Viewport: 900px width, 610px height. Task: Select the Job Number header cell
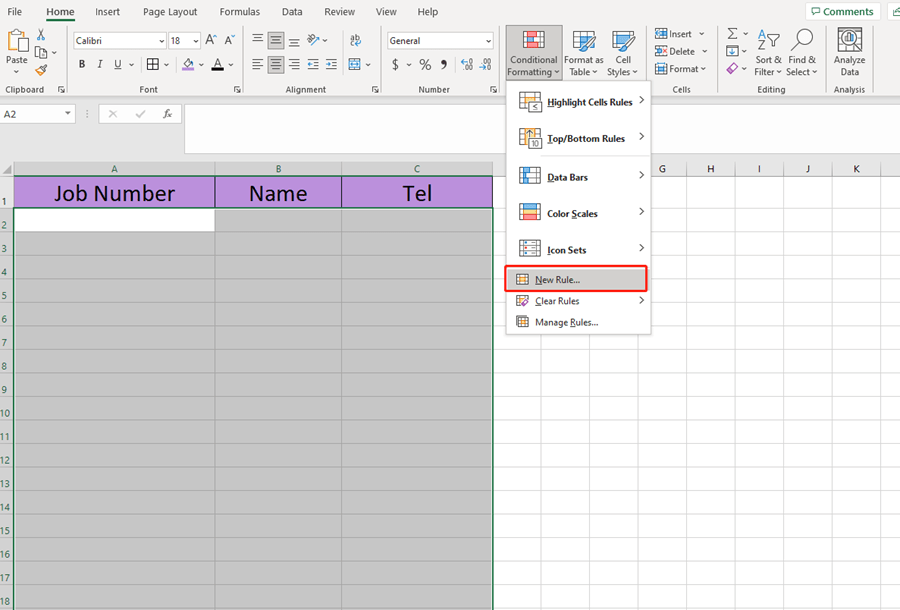click(114, 193)
